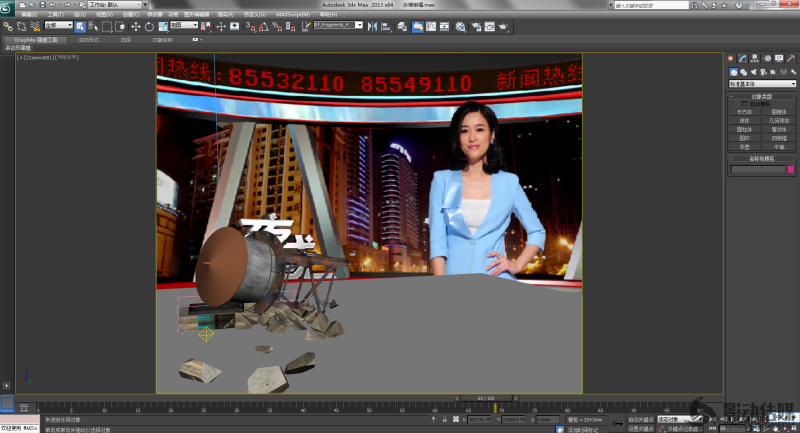Select the Move transform tool
The height and width of the screenshot is (433, 800).
[136, 26]
